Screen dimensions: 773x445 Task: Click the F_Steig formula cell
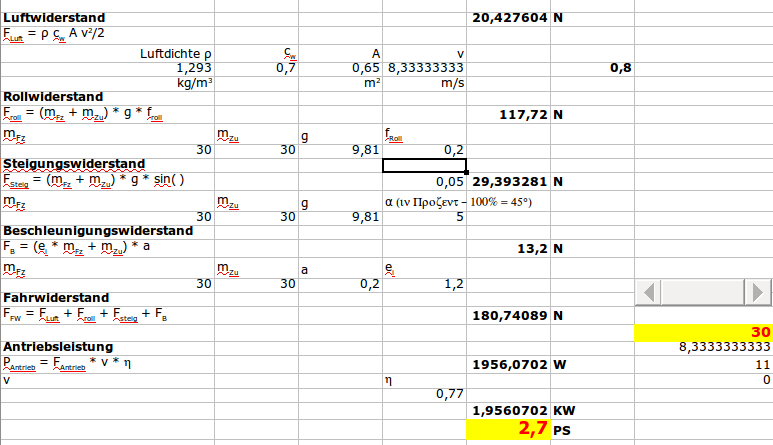[107, 181]
